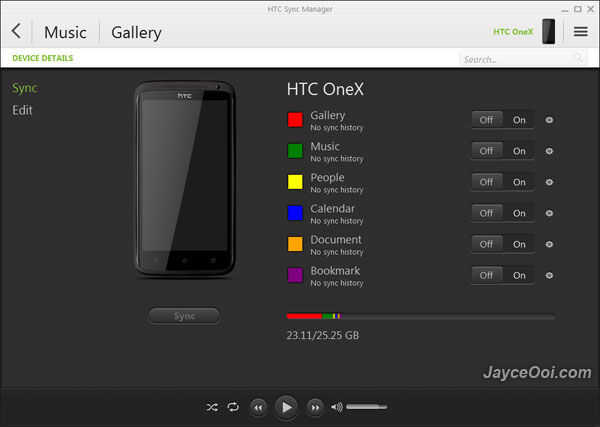Turn People sync On

pos(519,182)
